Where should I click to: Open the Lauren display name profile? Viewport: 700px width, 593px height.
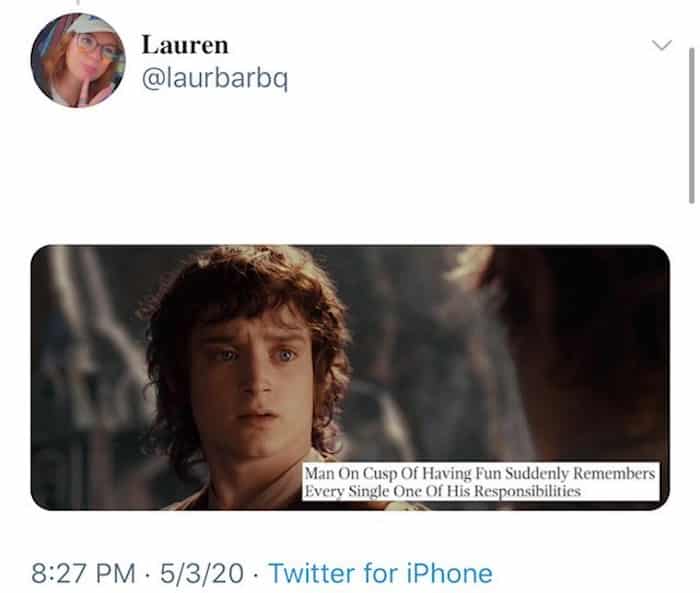[x=185, y=45]
